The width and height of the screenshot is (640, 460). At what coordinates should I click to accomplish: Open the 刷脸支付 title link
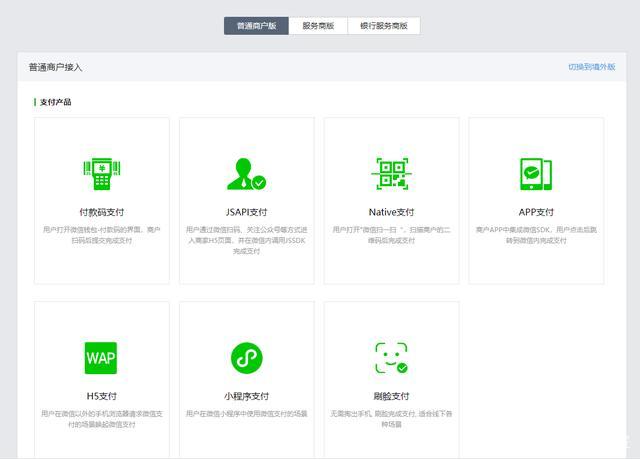click(391, 396)
